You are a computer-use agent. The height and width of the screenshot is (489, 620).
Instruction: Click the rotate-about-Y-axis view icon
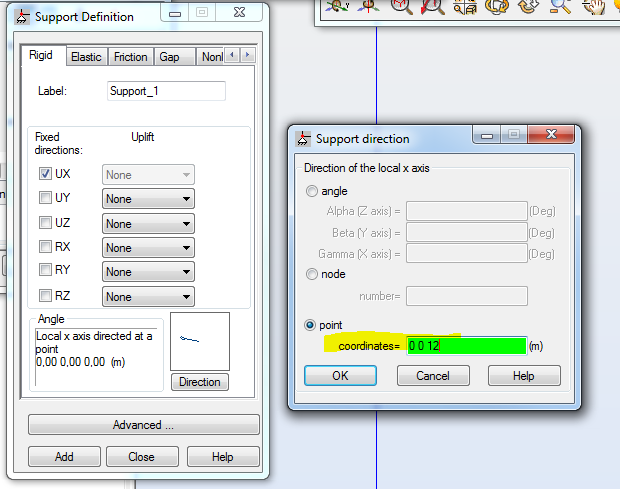coord(337,6)
